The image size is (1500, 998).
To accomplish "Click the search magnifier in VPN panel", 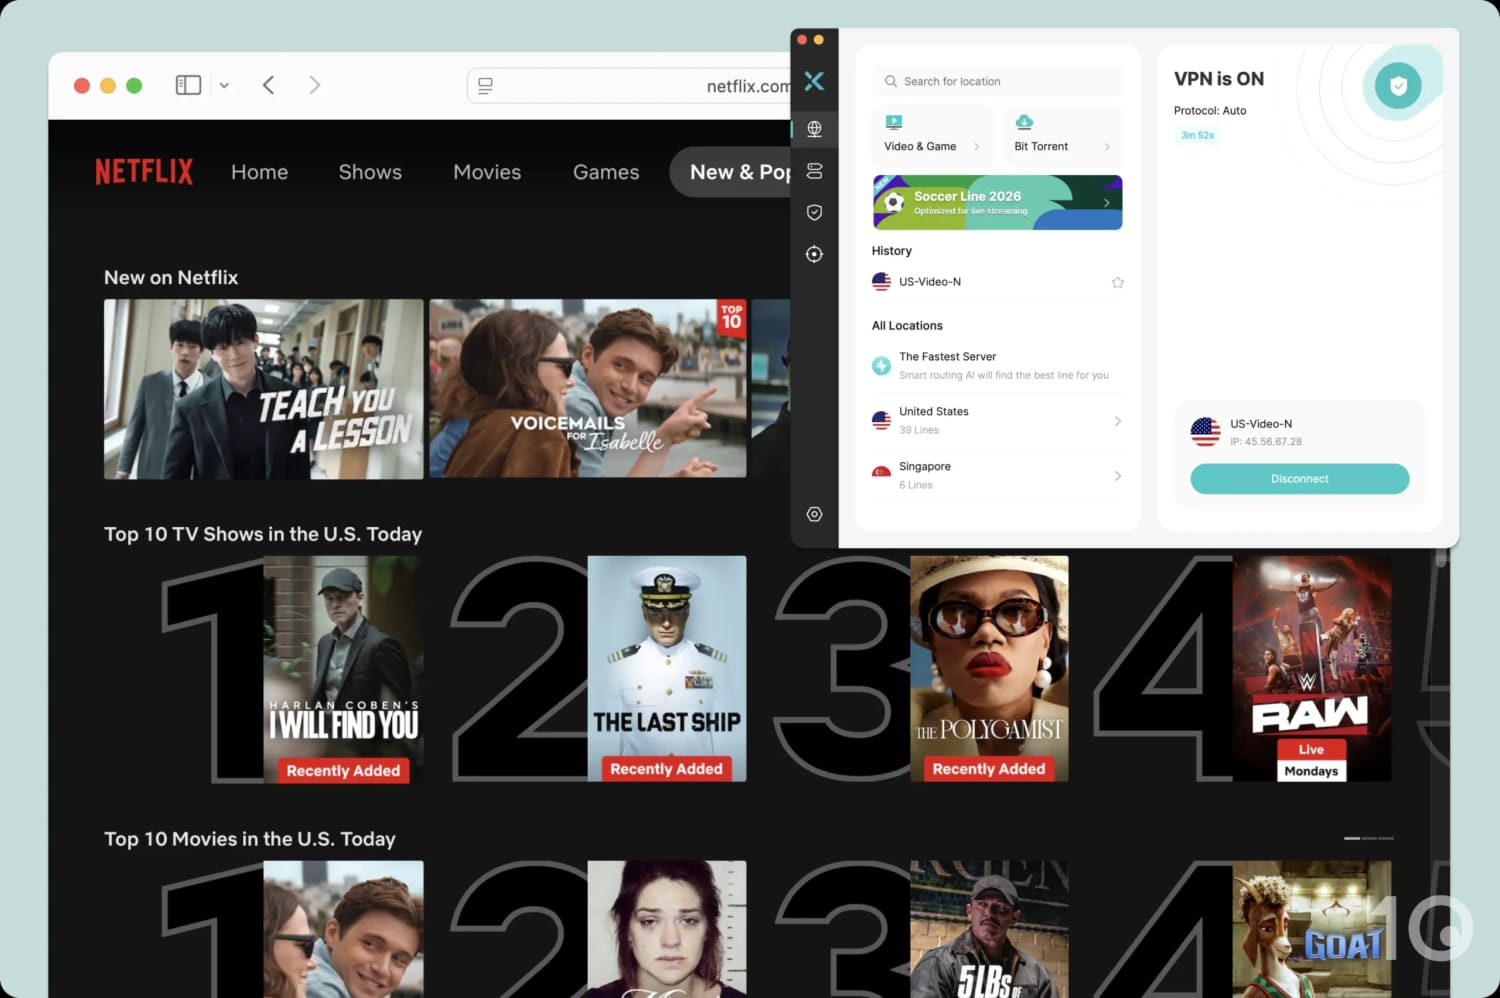I will 890,81.
